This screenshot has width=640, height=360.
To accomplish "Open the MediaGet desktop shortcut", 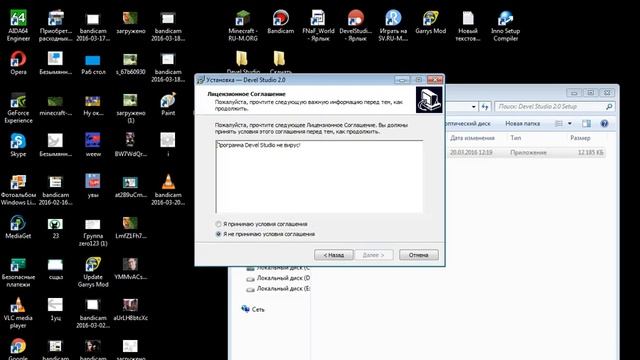I will tap(18, 227).
